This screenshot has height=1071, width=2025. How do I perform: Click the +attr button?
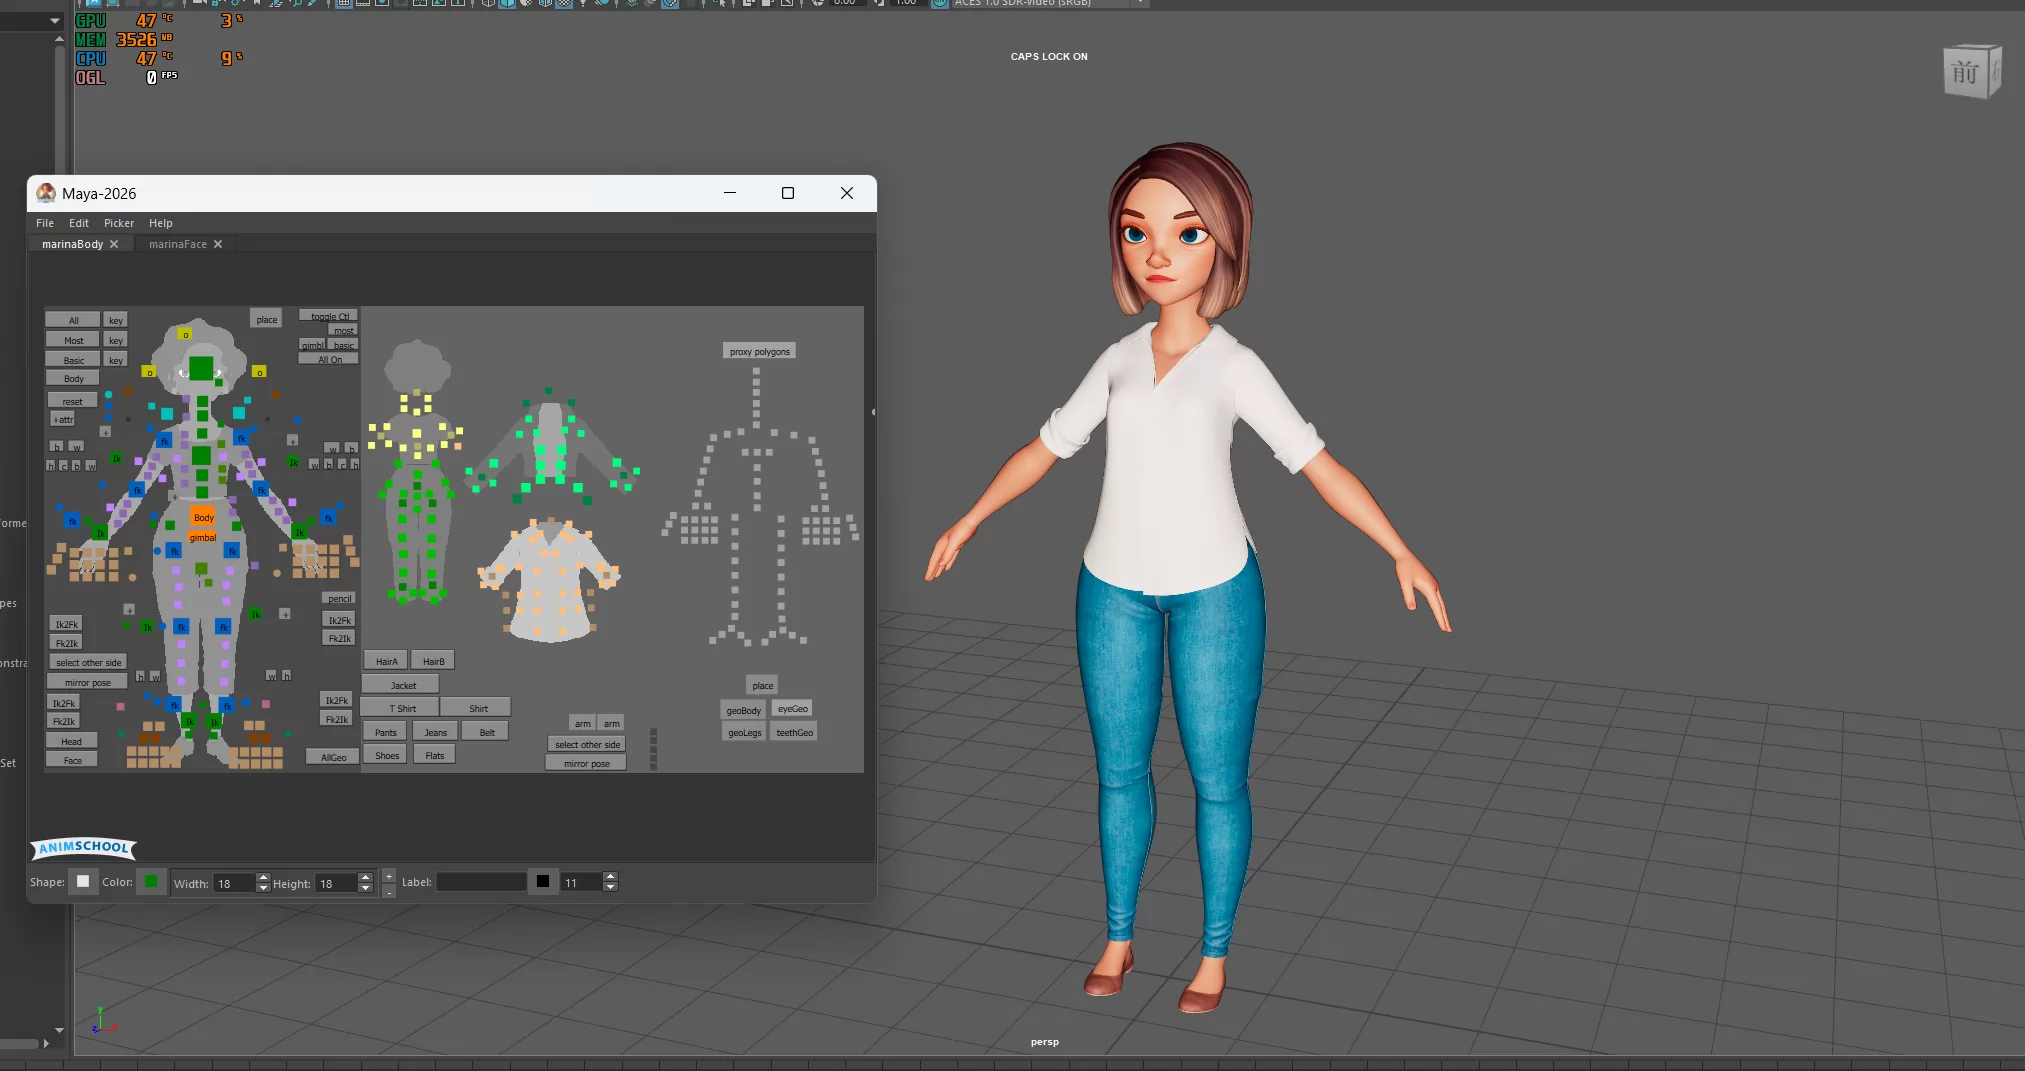pyautogui.click(x=63, y=419)
